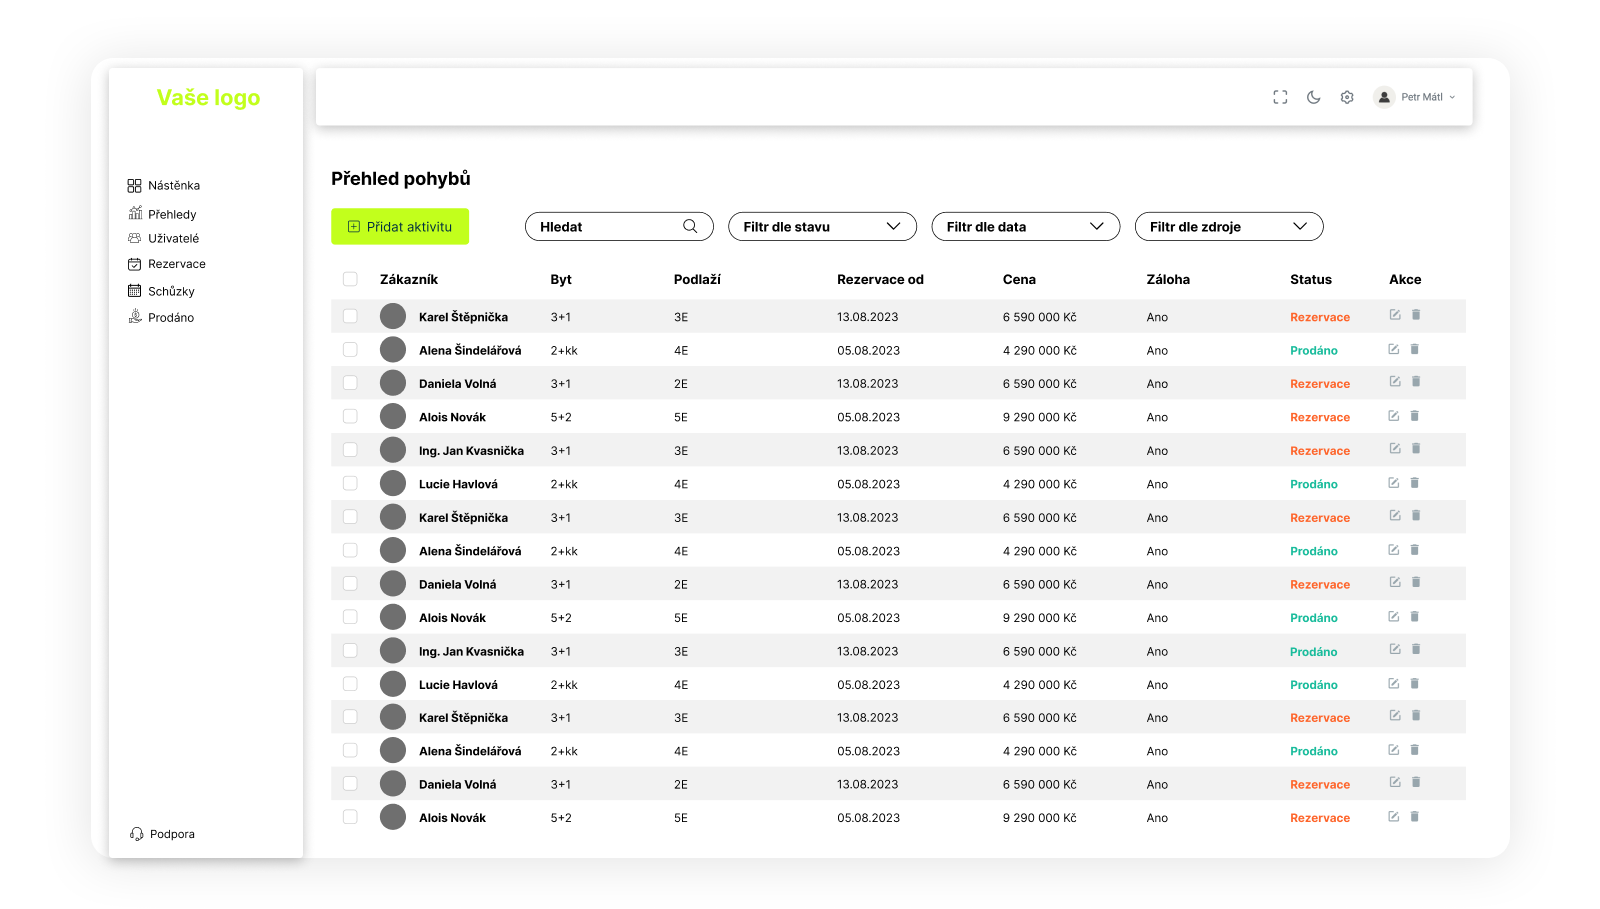
Task: Click the Záloha column header
Action: (1168, 280)
